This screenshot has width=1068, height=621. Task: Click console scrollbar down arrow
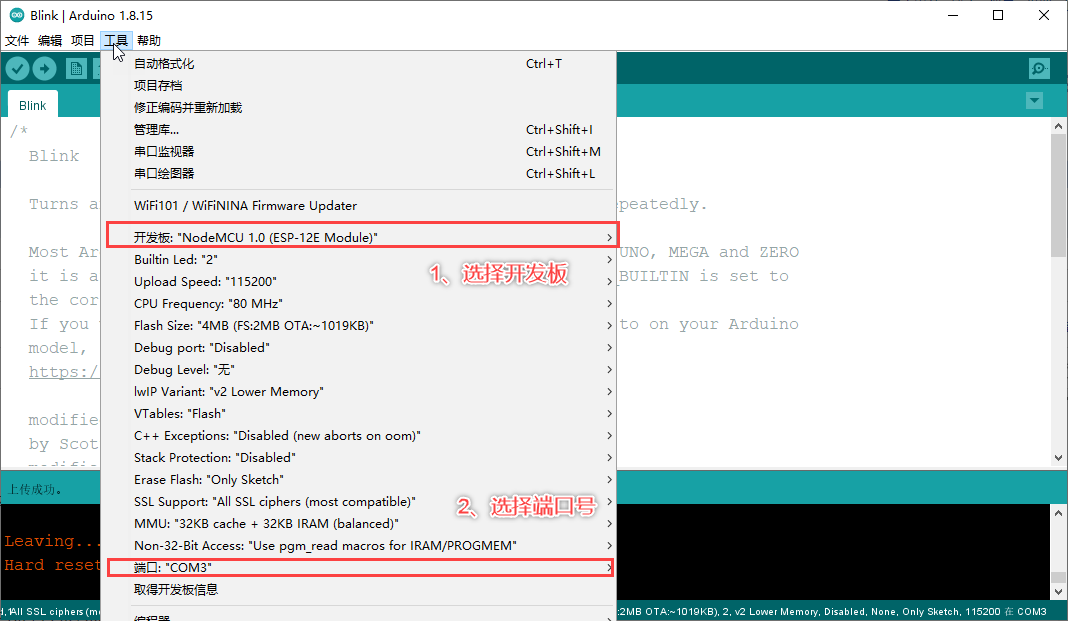click(x=1058, y=592)
